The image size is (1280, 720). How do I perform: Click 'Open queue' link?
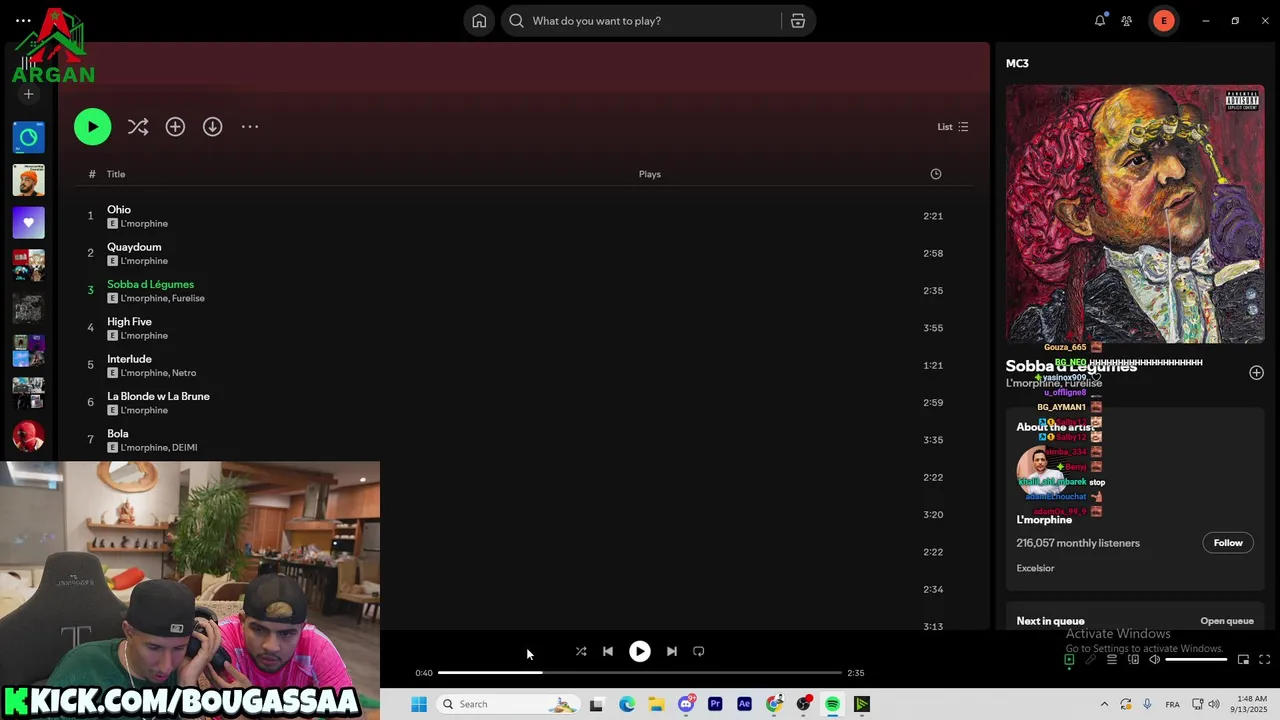pyautogui.click(x=1227, y=621)
